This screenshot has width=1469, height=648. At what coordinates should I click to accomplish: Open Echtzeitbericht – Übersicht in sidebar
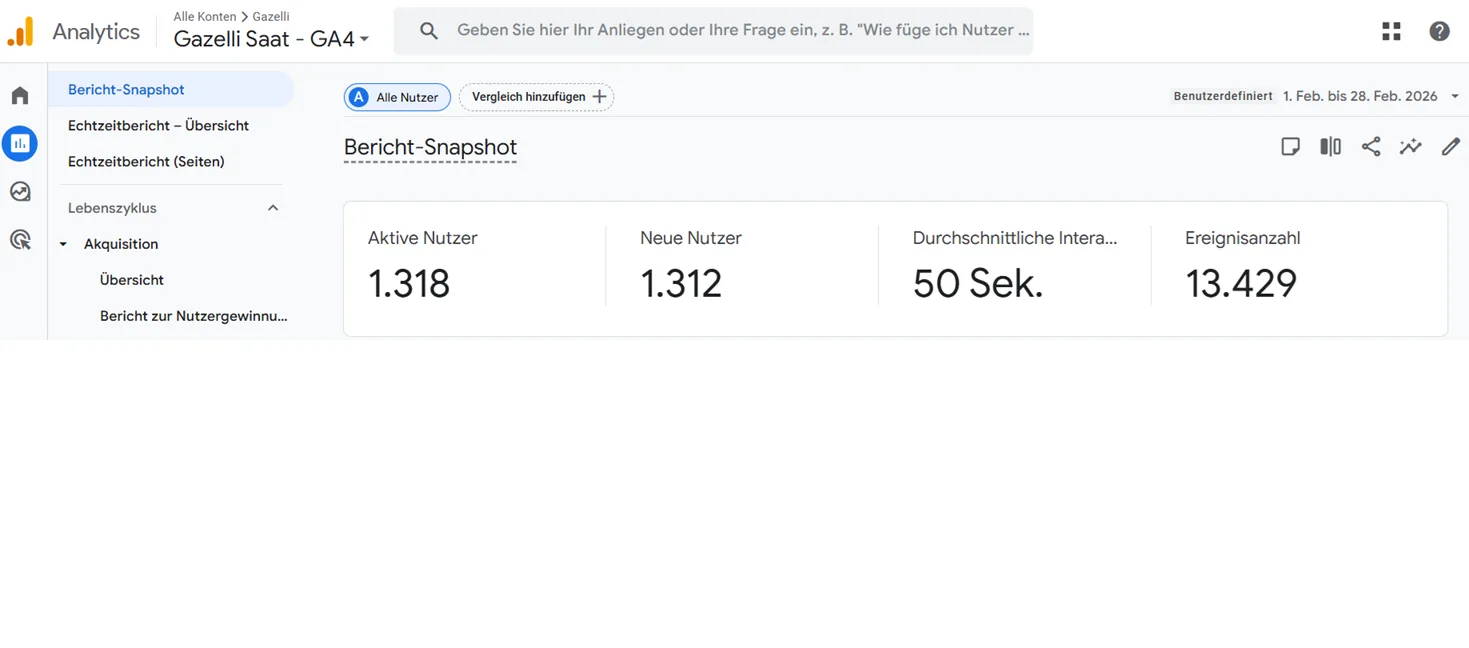(x=158, y=125)
